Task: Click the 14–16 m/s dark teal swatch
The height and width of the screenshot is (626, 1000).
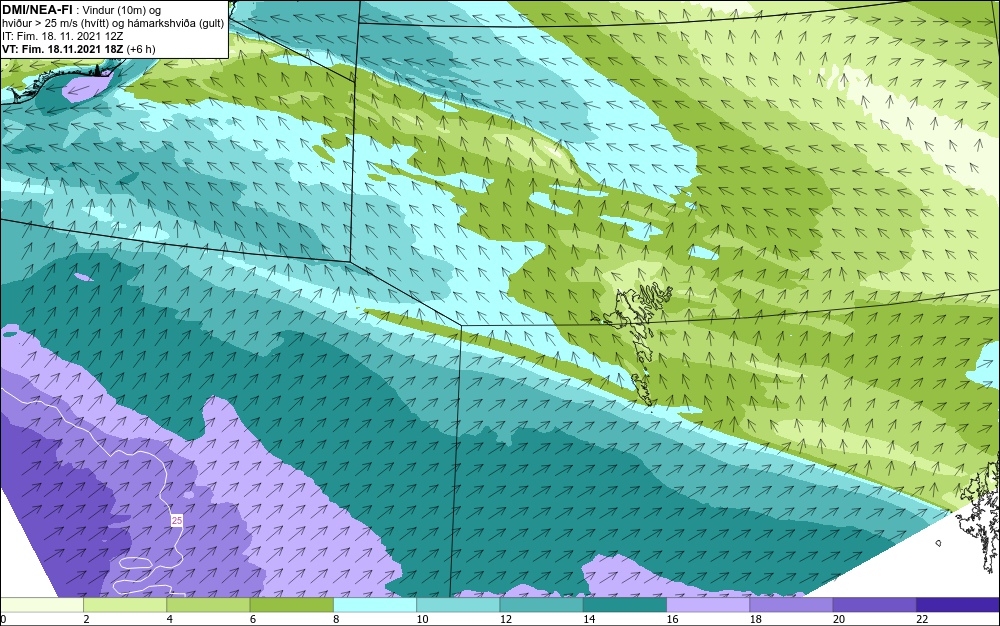Action: (625, 605)
